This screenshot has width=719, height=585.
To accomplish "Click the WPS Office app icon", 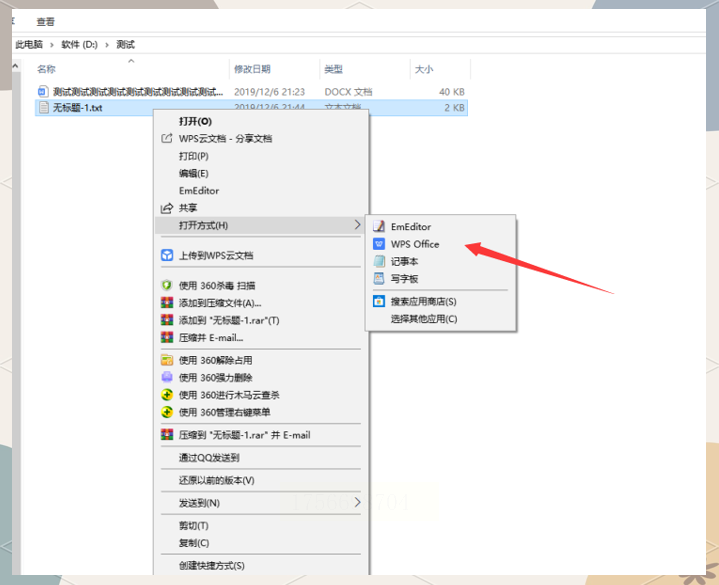I will click(379, 244).
